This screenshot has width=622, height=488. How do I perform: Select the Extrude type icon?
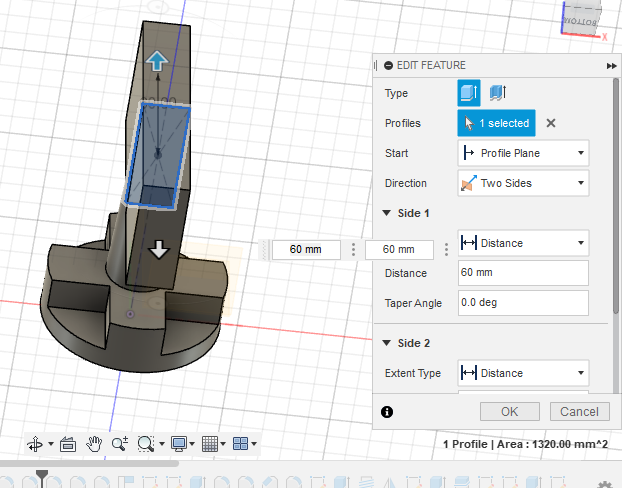(x=468, y=93)
